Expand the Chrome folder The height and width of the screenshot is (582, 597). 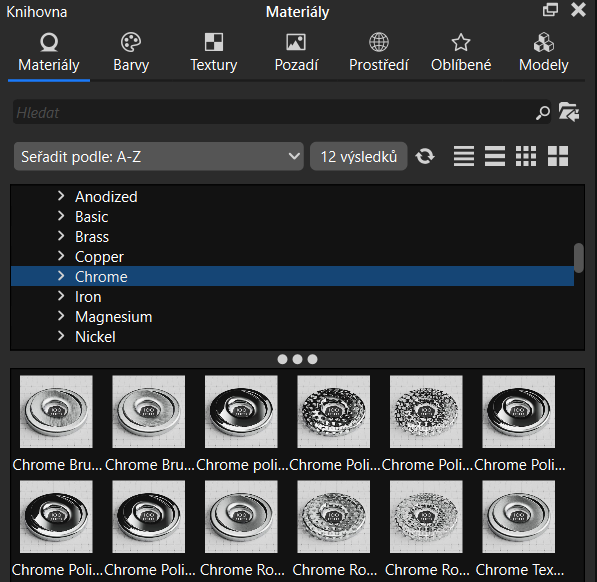[61, 276]
